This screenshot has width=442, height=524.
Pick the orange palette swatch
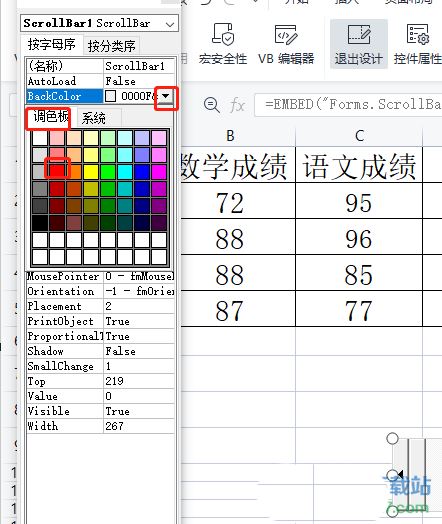pyautogui.click(x=74, y=172)
